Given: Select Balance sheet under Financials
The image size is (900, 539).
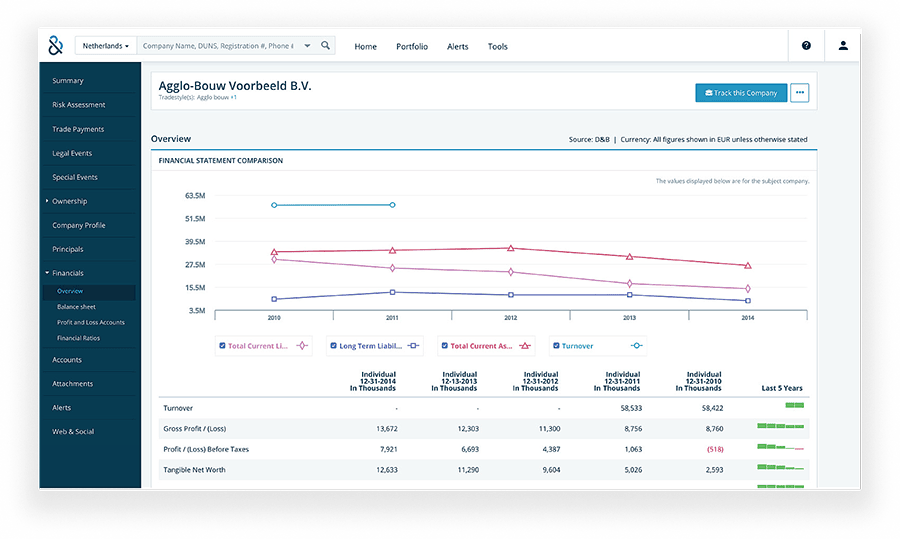Looking at the screenshot, I should tap(76, 307).
